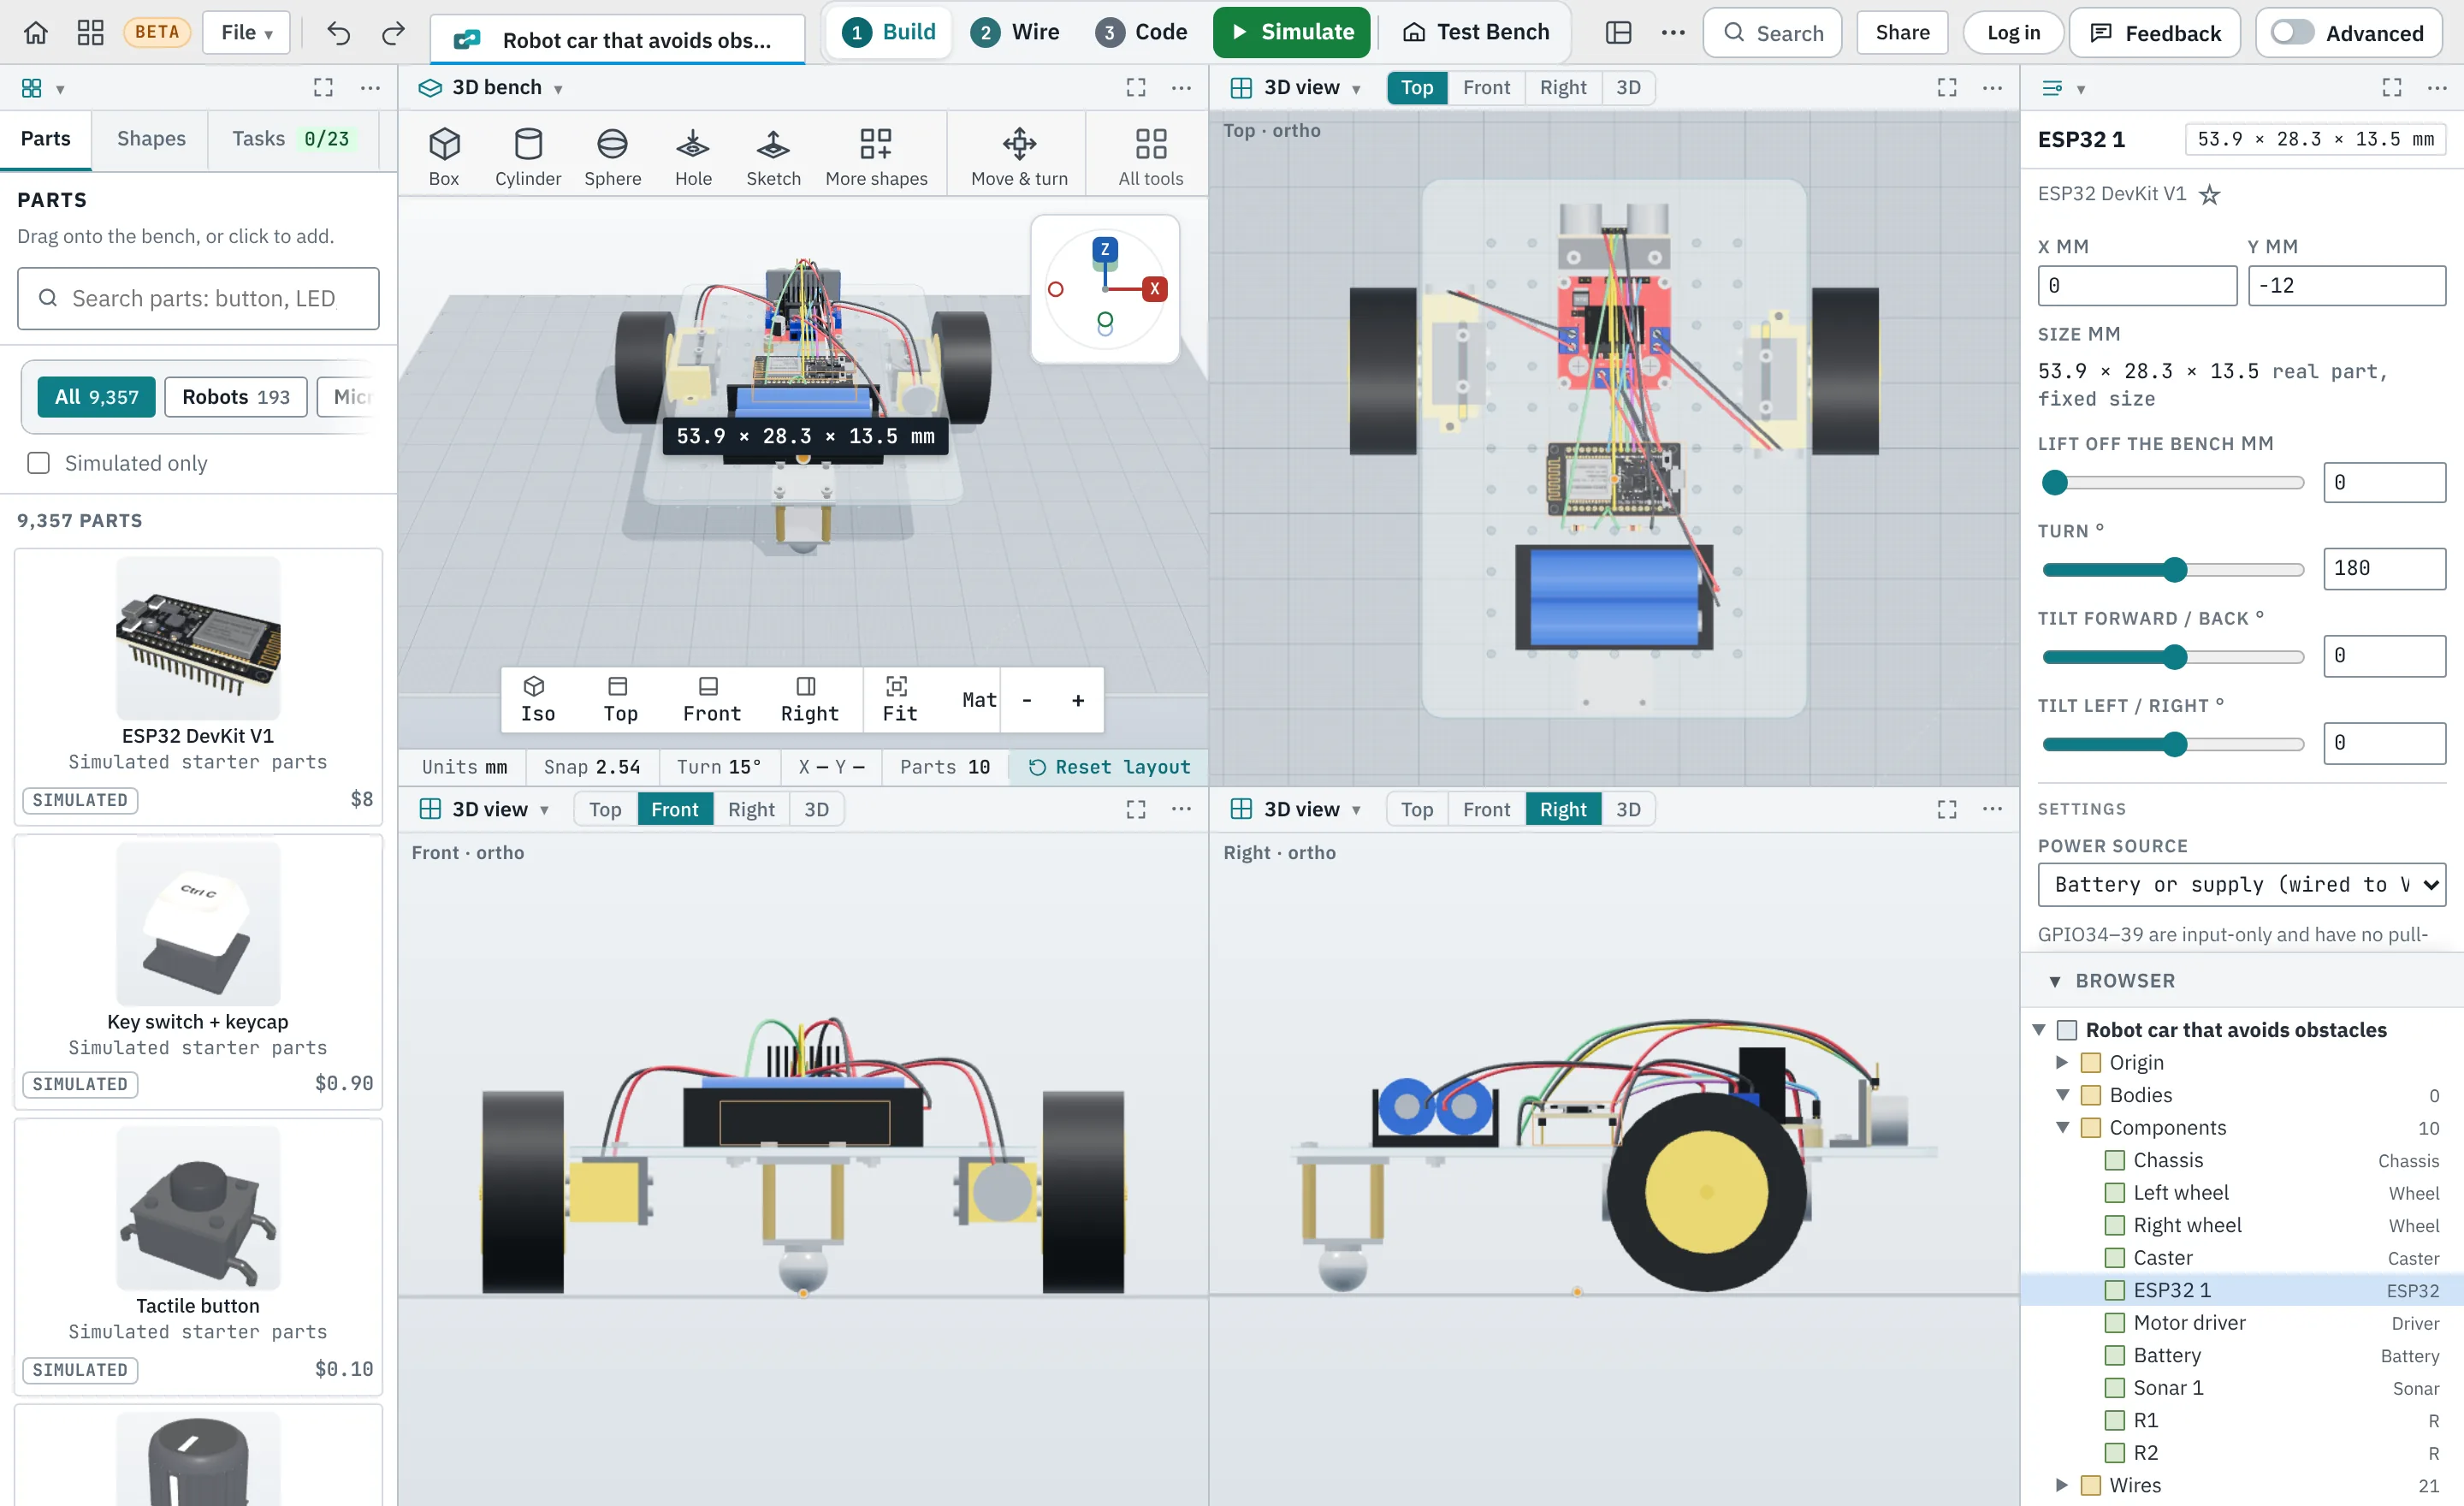Toggle visibility checkbox for Chassis

point(2114,1160)
